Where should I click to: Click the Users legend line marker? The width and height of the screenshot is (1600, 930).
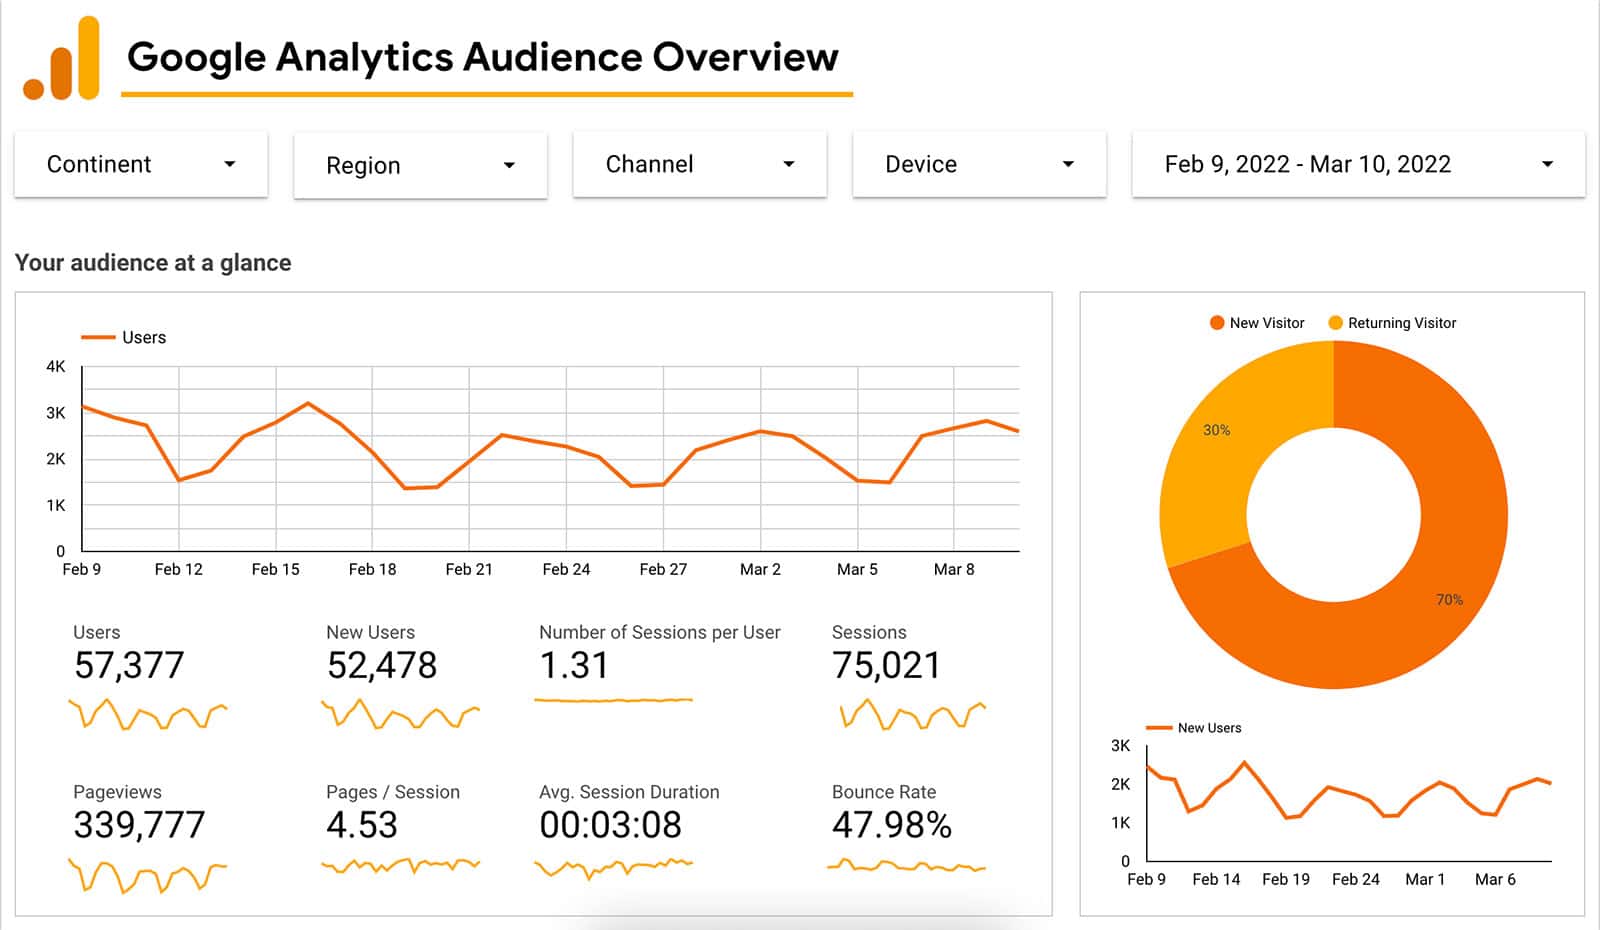pos(98,338)
